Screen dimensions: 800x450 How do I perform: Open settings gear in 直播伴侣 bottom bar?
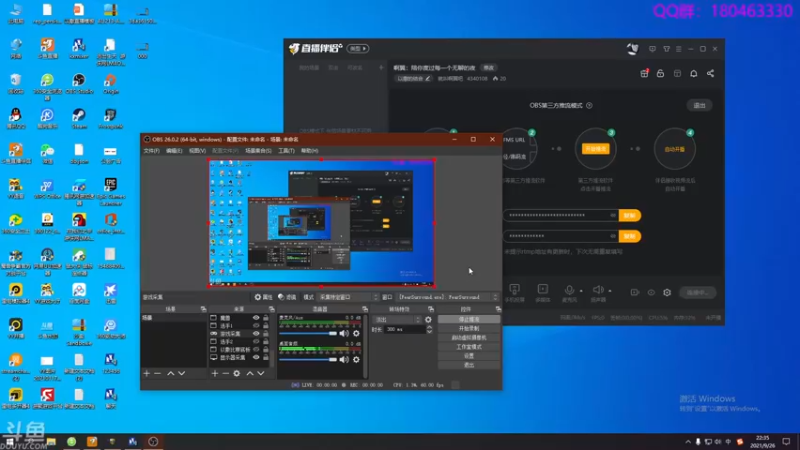pyautogui.click(x=667, y=292)
